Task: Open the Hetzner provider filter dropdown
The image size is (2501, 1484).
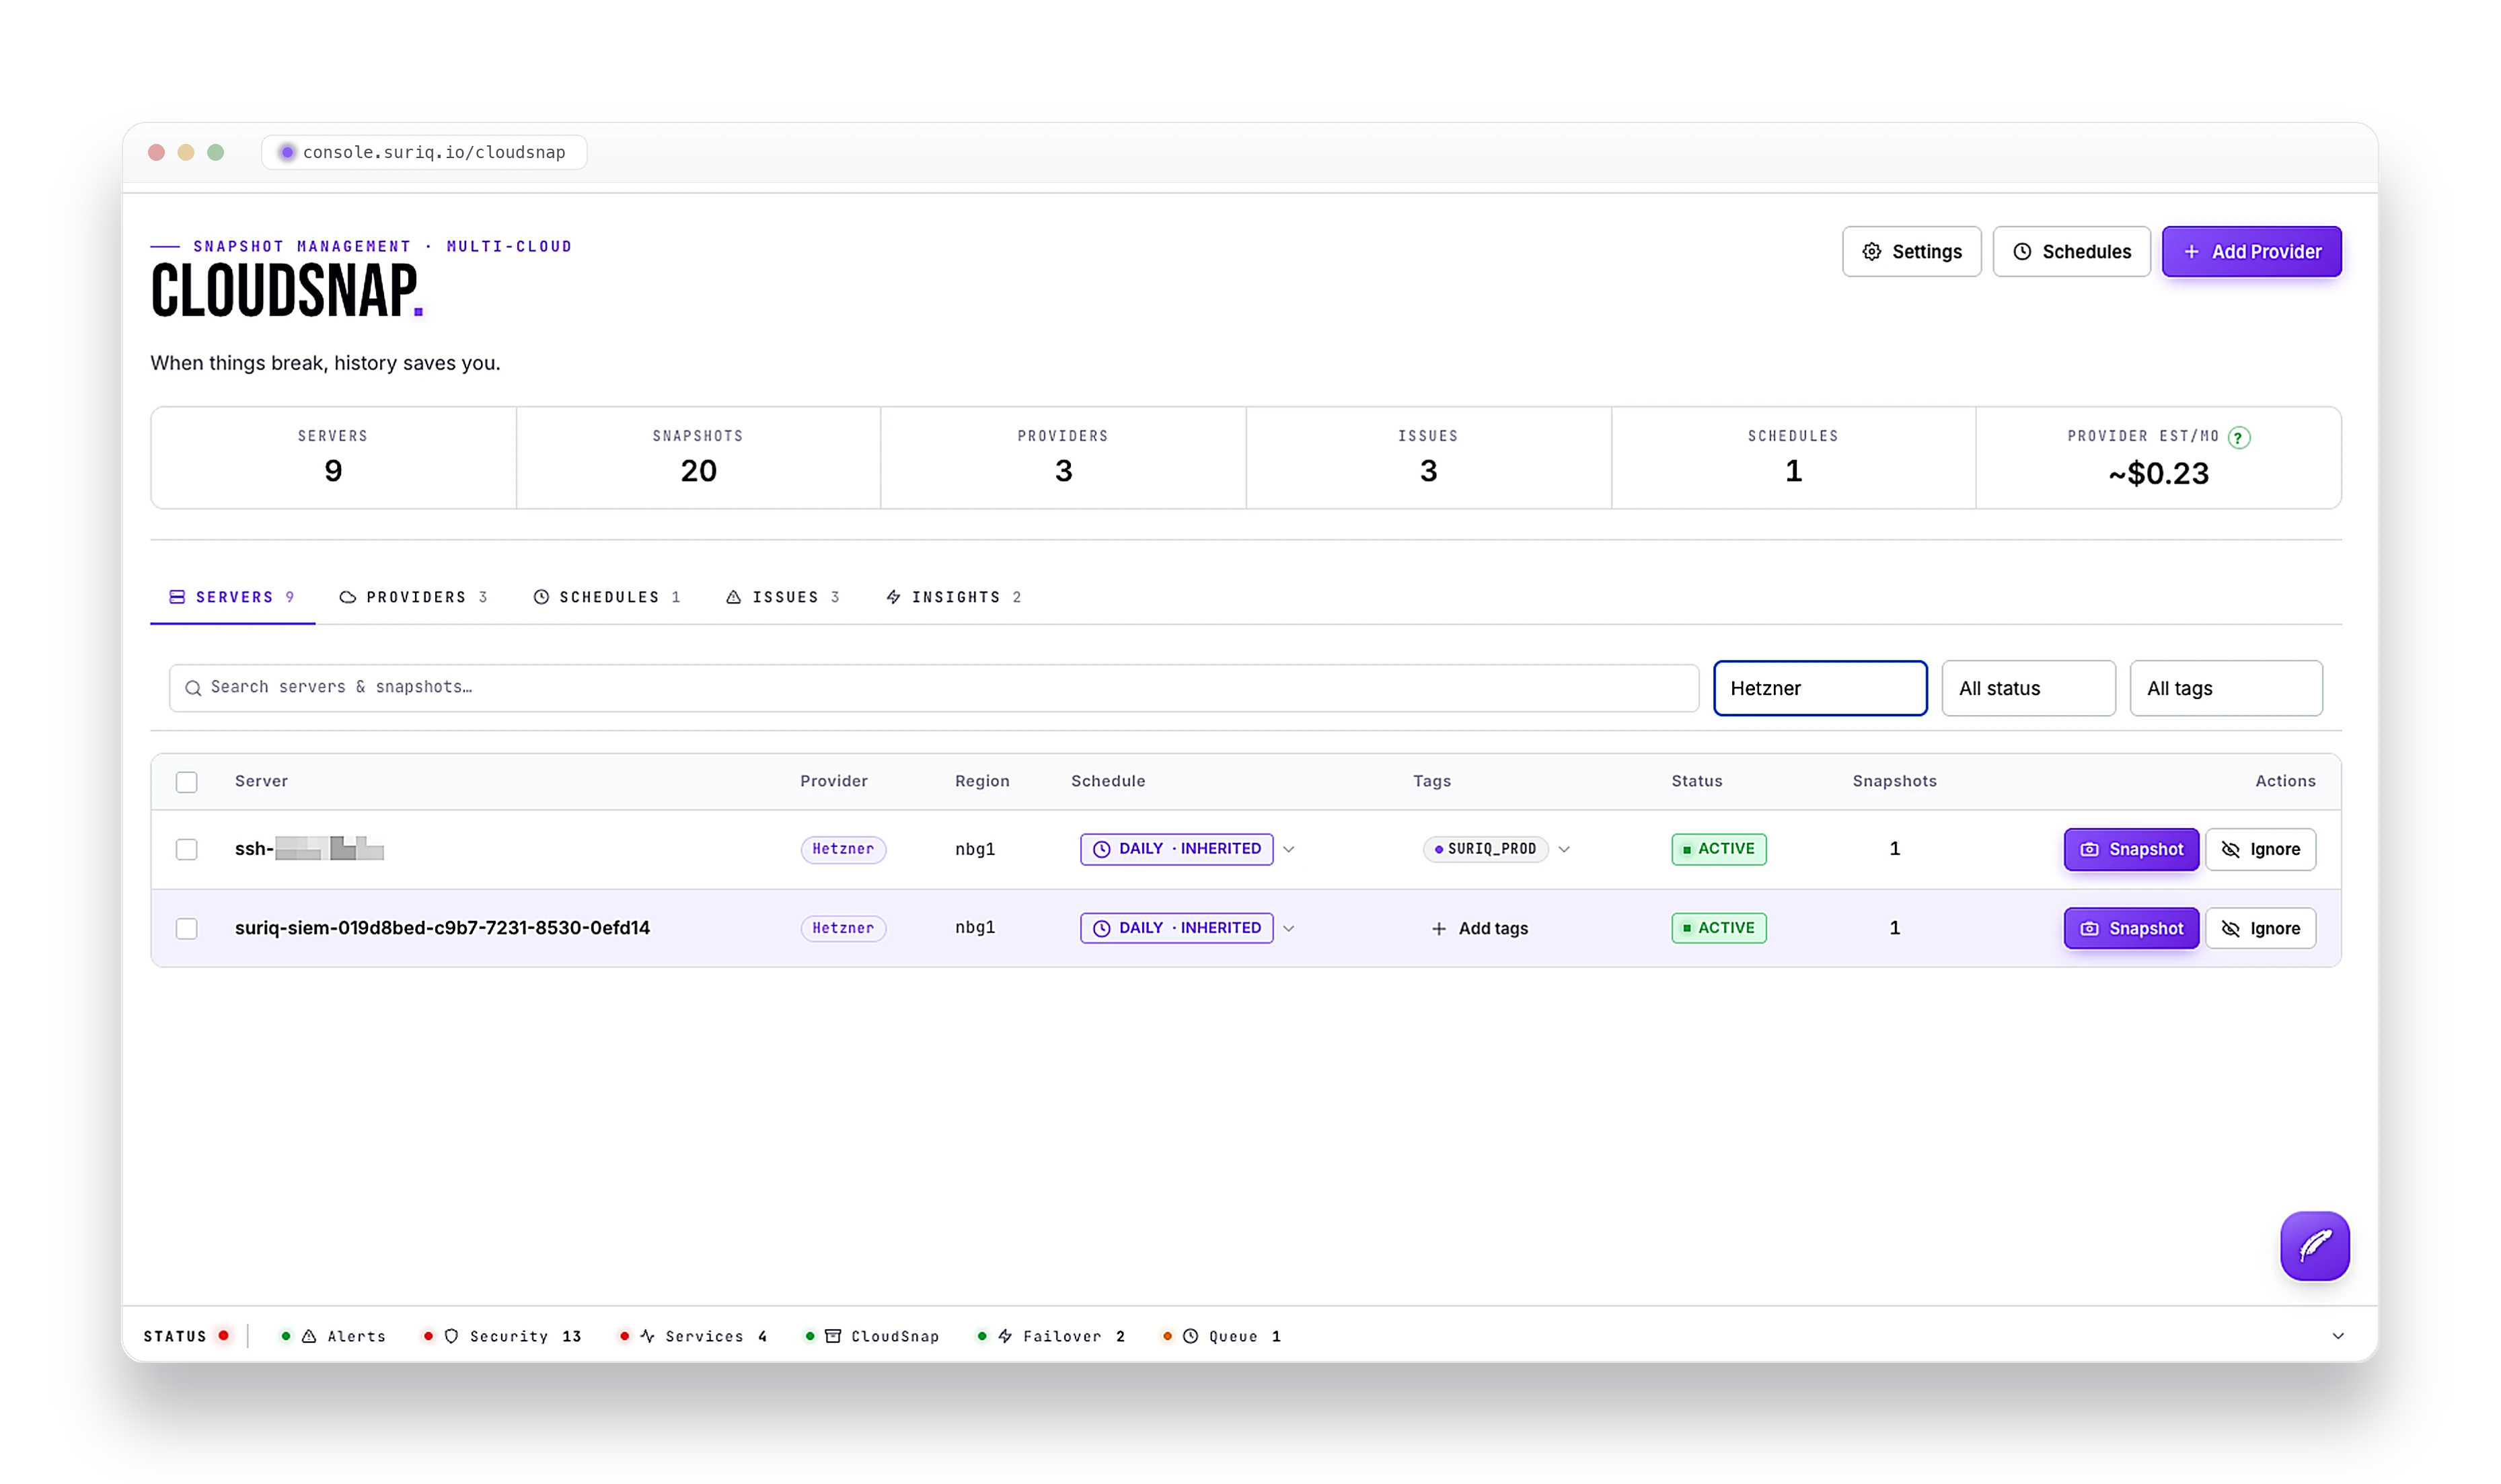Action: (x=1819, y=688)
